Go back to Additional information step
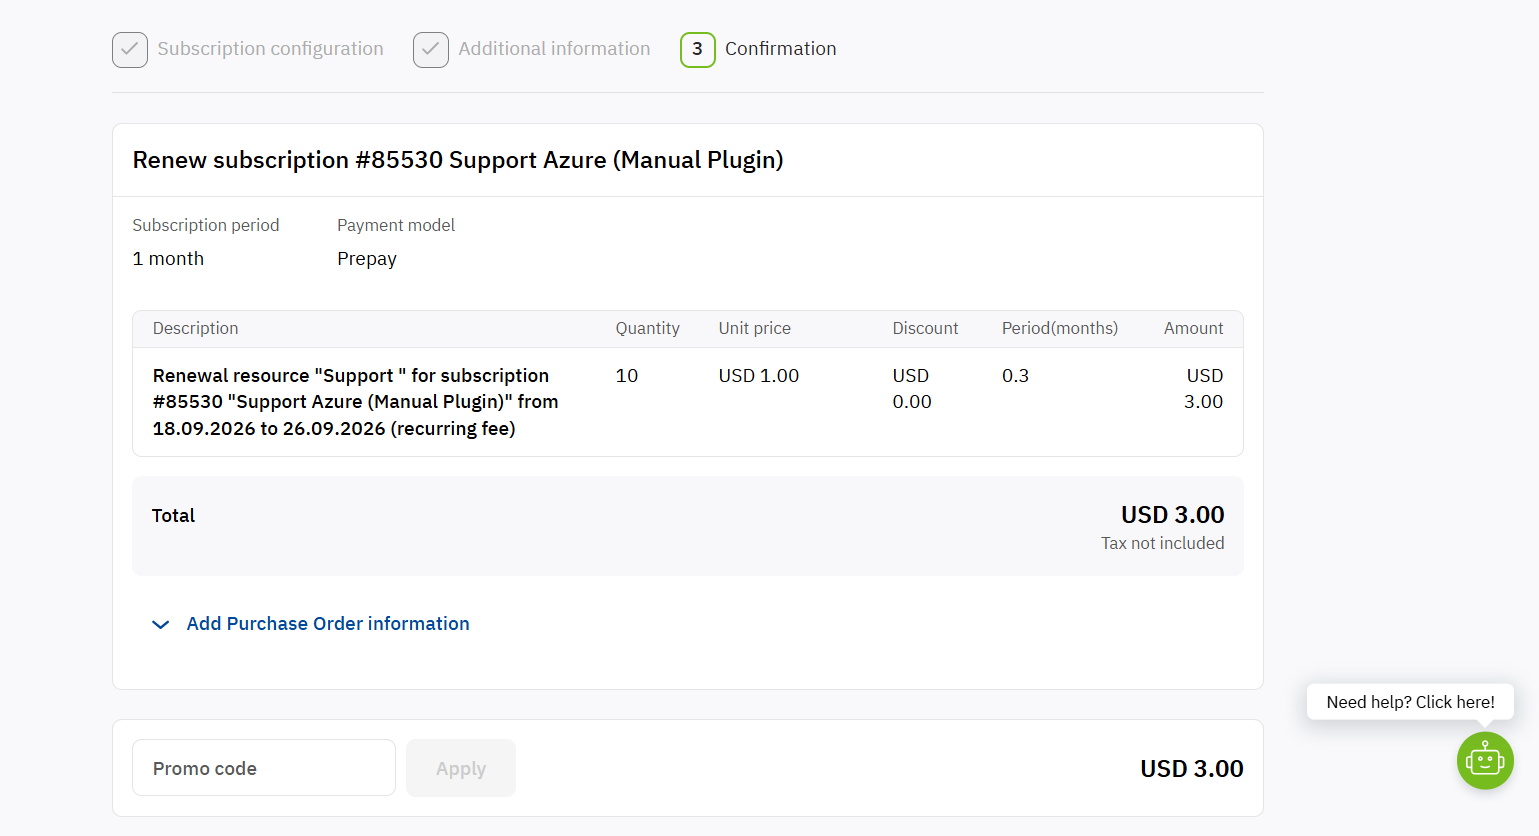 554,49
